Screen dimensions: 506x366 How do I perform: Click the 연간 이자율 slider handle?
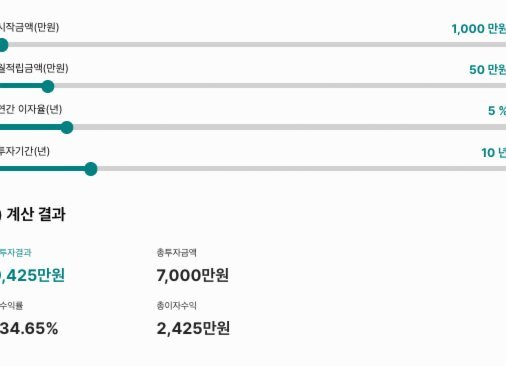[x=67, y=127]
